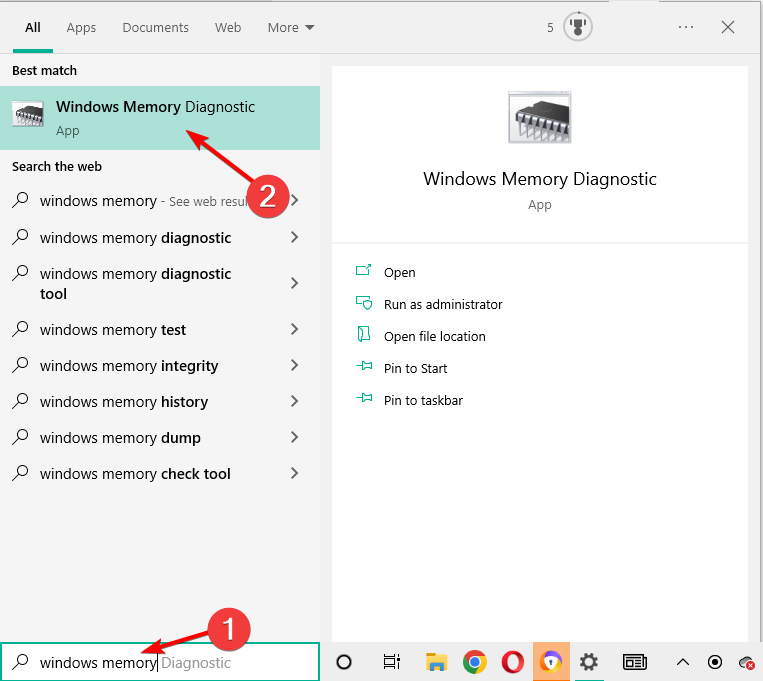Launch Opera browser from taskbar
This screenshot has height=681, width=763.
click(512, 662)
